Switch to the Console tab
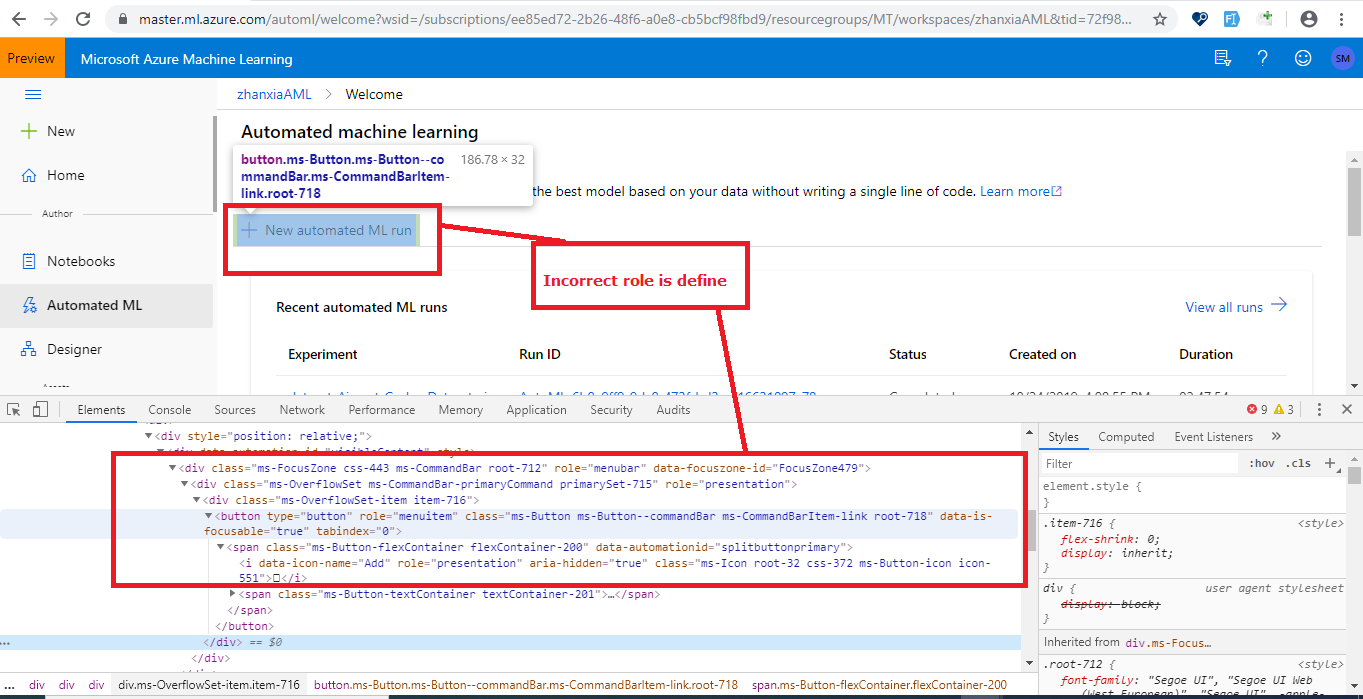Image resolution: width=1363 pixels, height=699 pixels. click(169, 409)
